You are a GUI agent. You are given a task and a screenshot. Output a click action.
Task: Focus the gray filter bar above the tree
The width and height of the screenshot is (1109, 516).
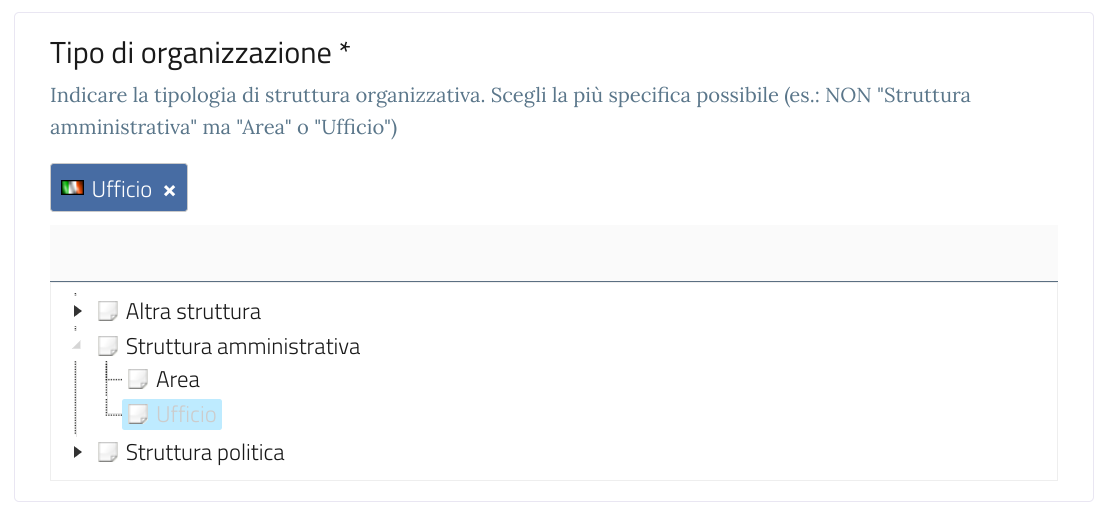pos(553,253)
